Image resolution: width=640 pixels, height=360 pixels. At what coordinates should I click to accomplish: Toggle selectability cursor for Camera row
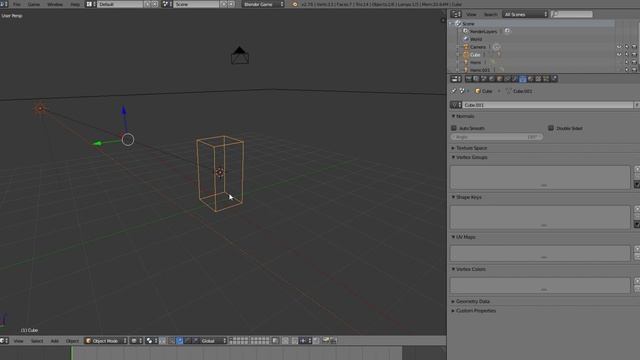click(627, 47)
